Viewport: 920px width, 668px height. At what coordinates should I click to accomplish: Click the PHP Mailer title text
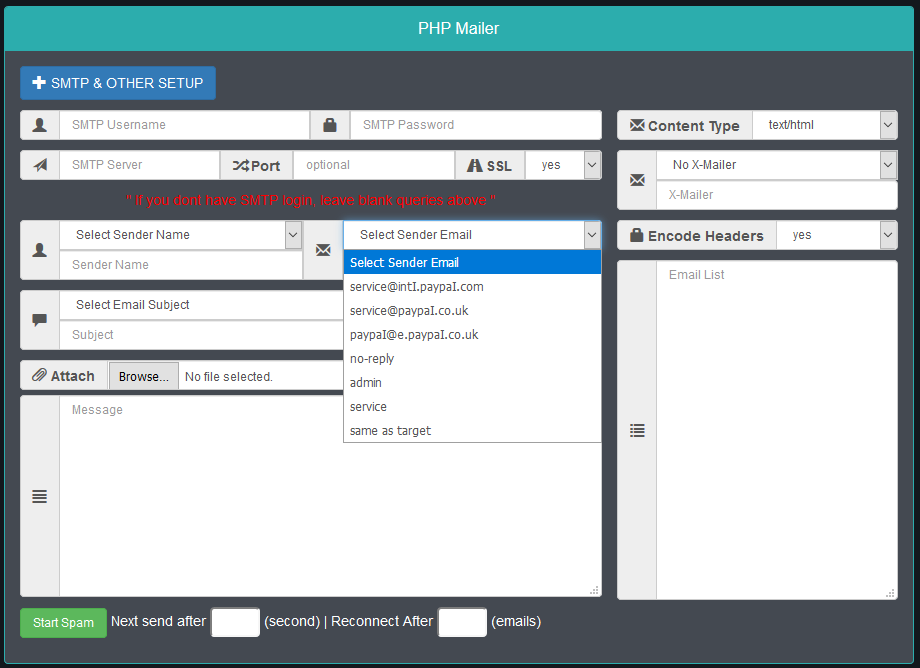(459, 28)
